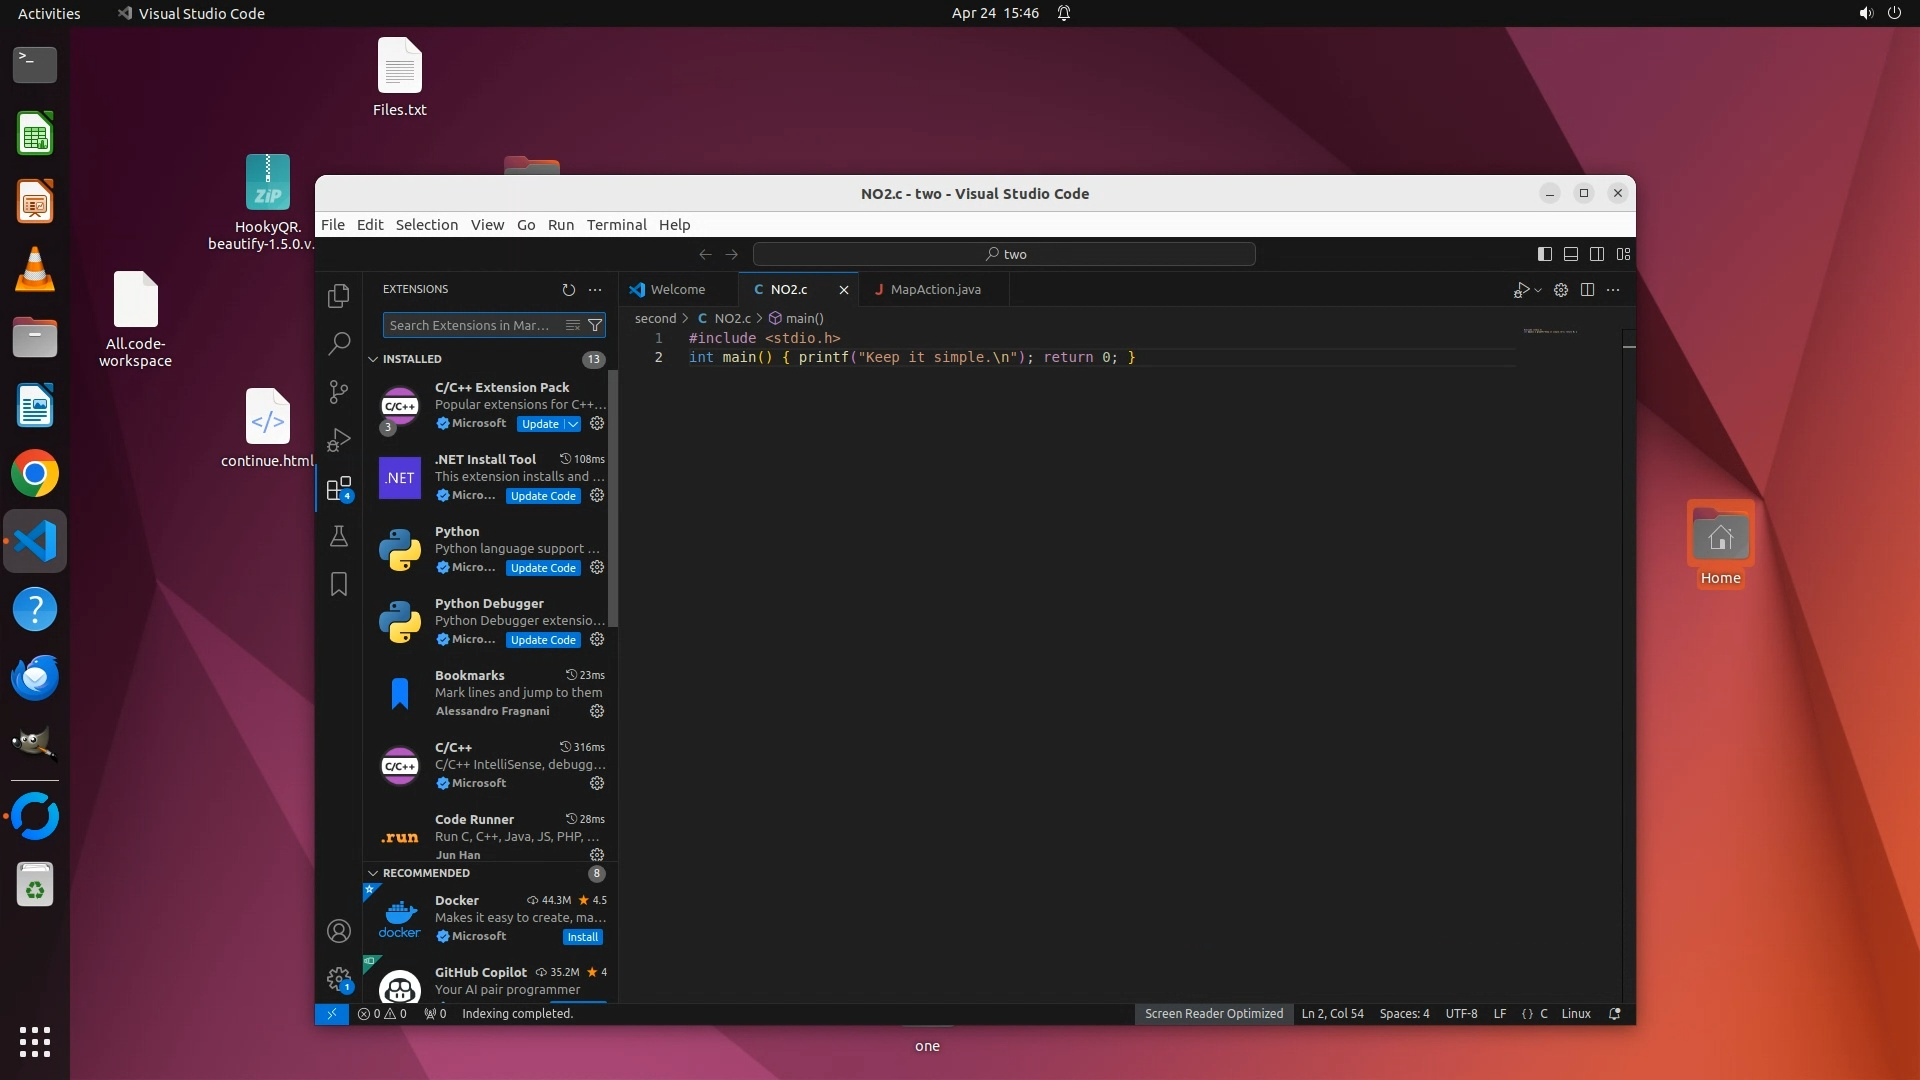
Task: Open manage gear for Bookmarks extension
Action: point(597,711)
